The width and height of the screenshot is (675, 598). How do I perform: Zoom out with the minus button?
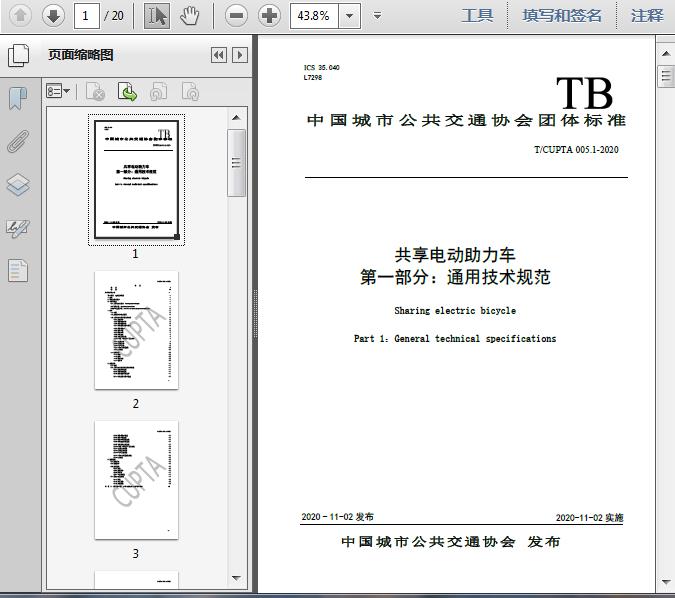coord(236,16)
